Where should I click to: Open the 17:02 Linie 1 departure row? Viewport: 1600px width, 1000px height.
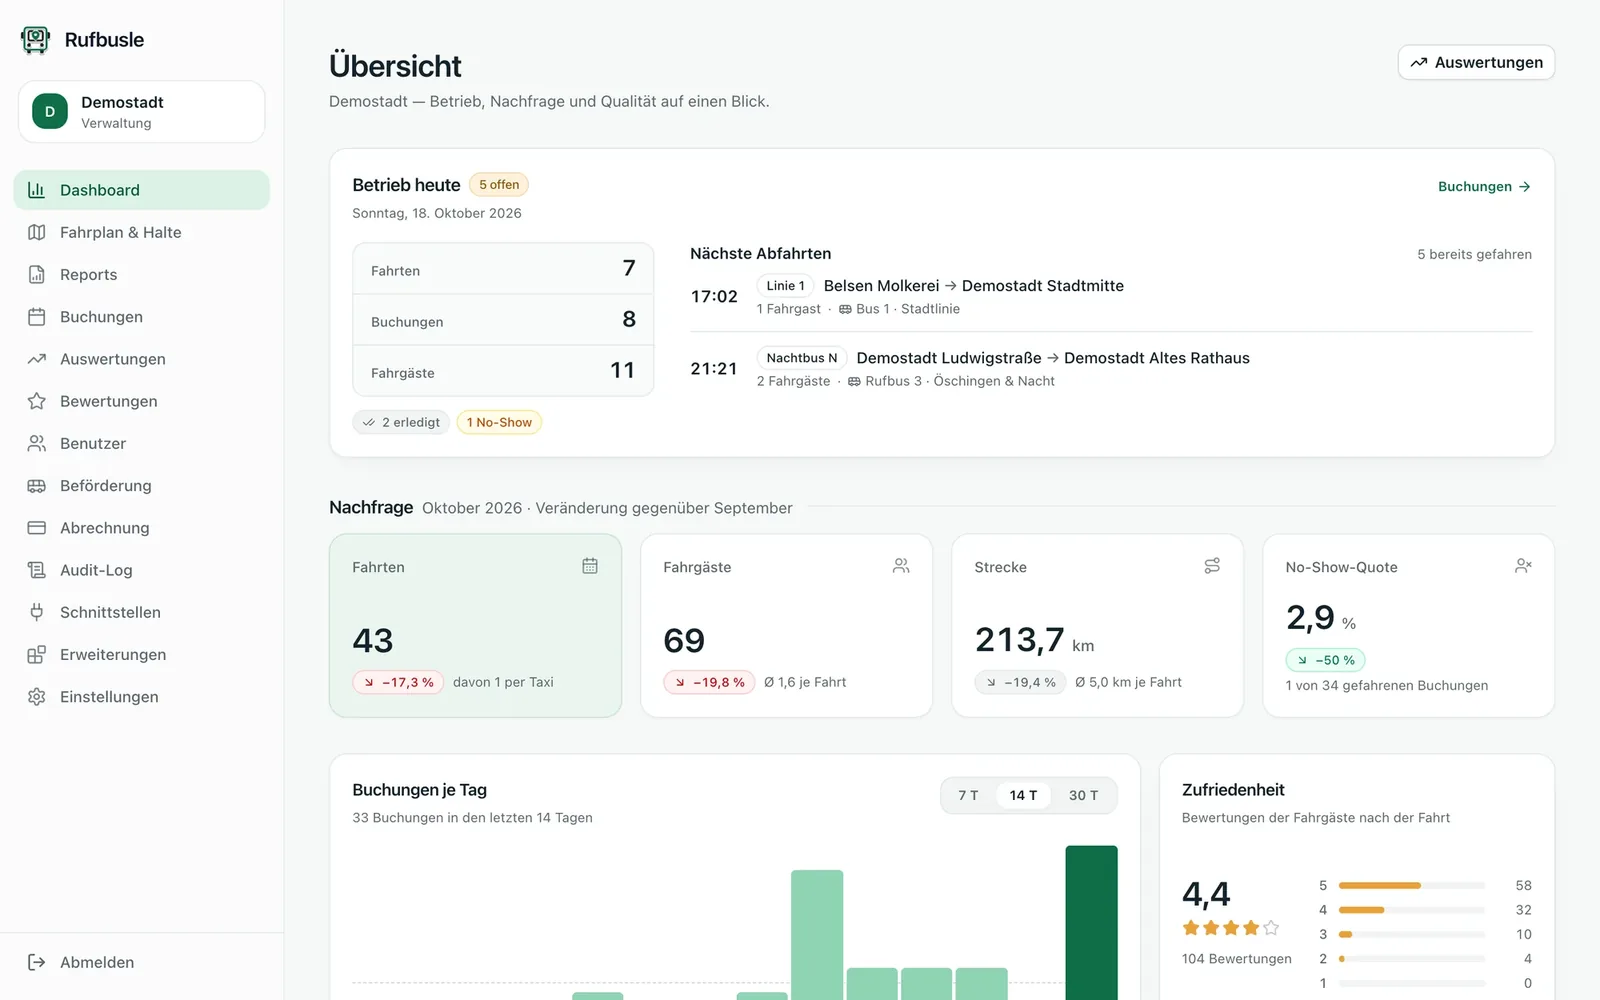(x=1111, y=297)
